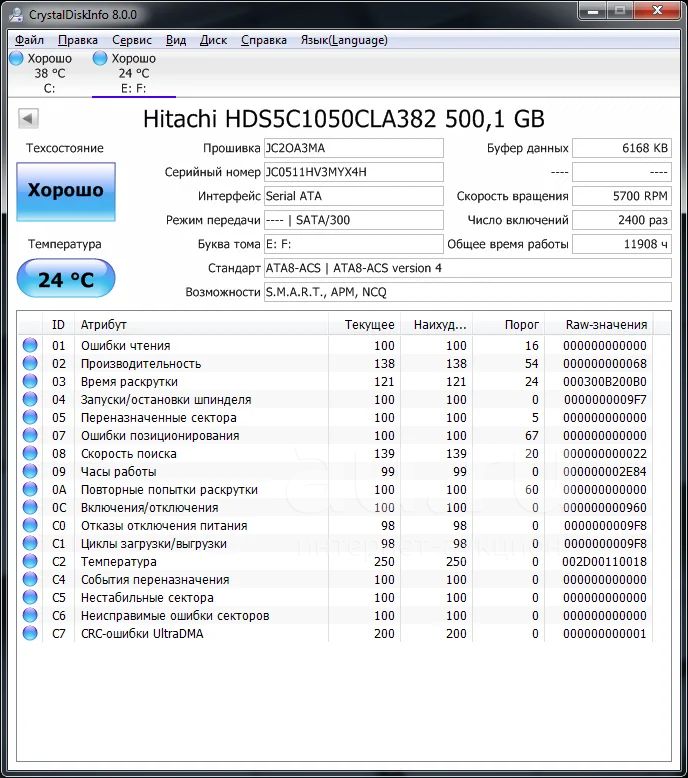This screenshot has width=688, height=778.
Task: Close the CrystalDiskInfo window
Action: (x=657, y=10)
